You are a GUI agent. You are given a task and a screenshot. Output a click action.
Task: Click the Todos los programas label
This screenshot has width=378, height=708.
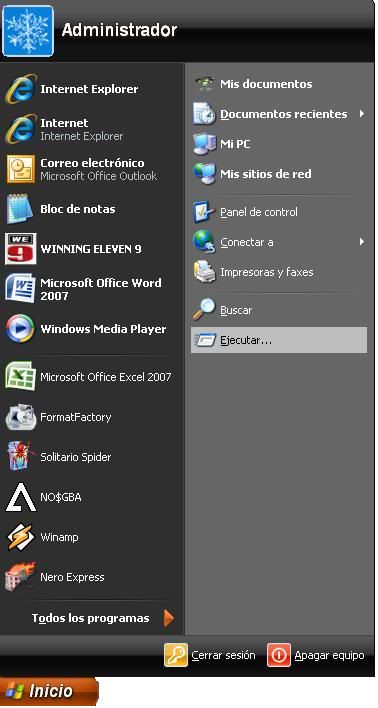click(x=90, y=618)
